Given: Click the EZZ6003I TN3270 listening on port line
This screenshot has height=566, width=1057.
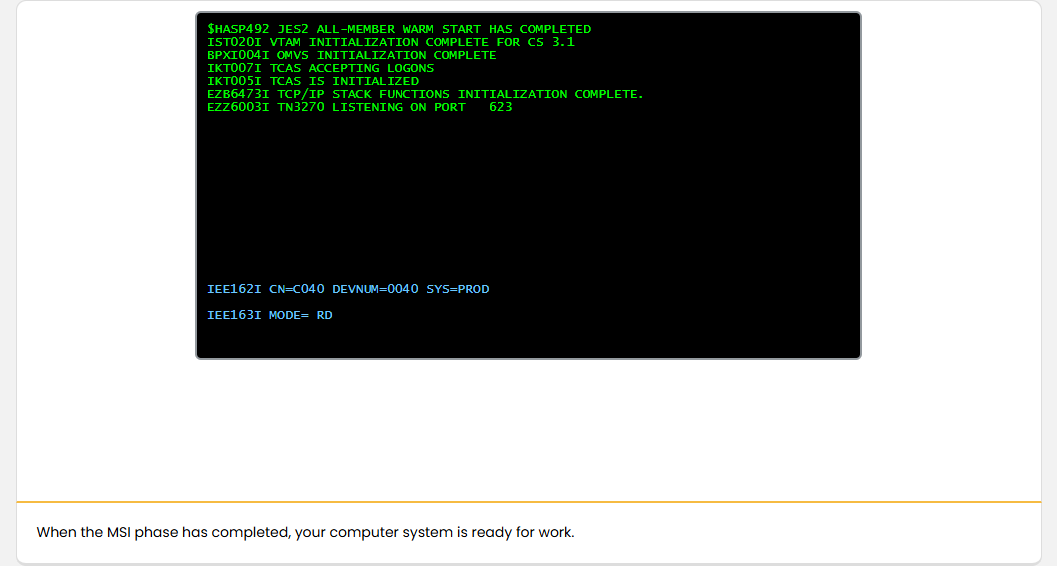Looking at the screenshot, I should pos(360,107).
